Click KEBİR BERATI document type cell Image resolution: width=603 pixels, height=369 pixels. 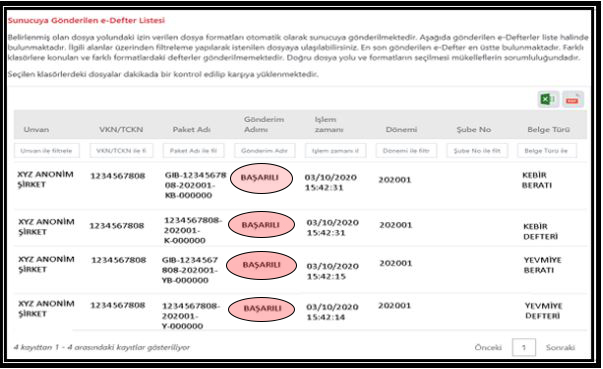[x=536, y=180]
